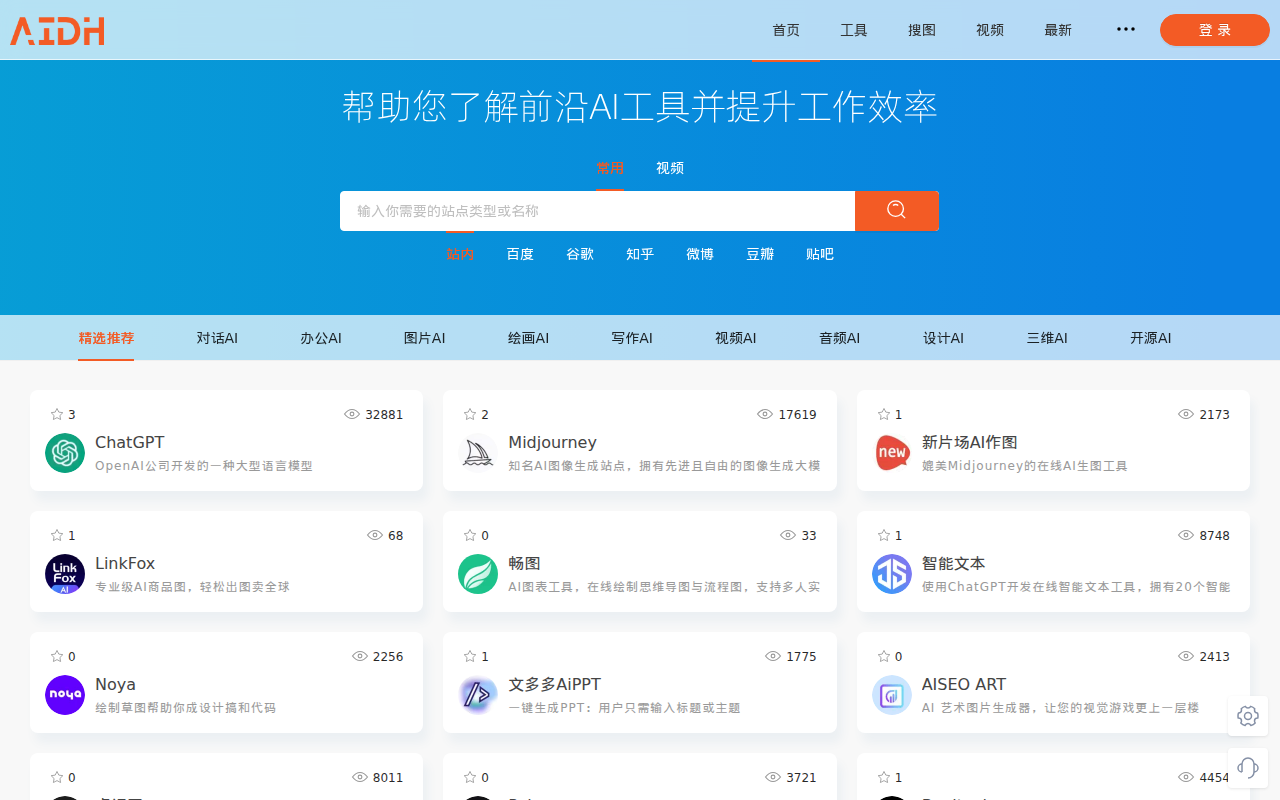
Task: Click the 新片场AI作图 red icon
Action: point(892,453)
